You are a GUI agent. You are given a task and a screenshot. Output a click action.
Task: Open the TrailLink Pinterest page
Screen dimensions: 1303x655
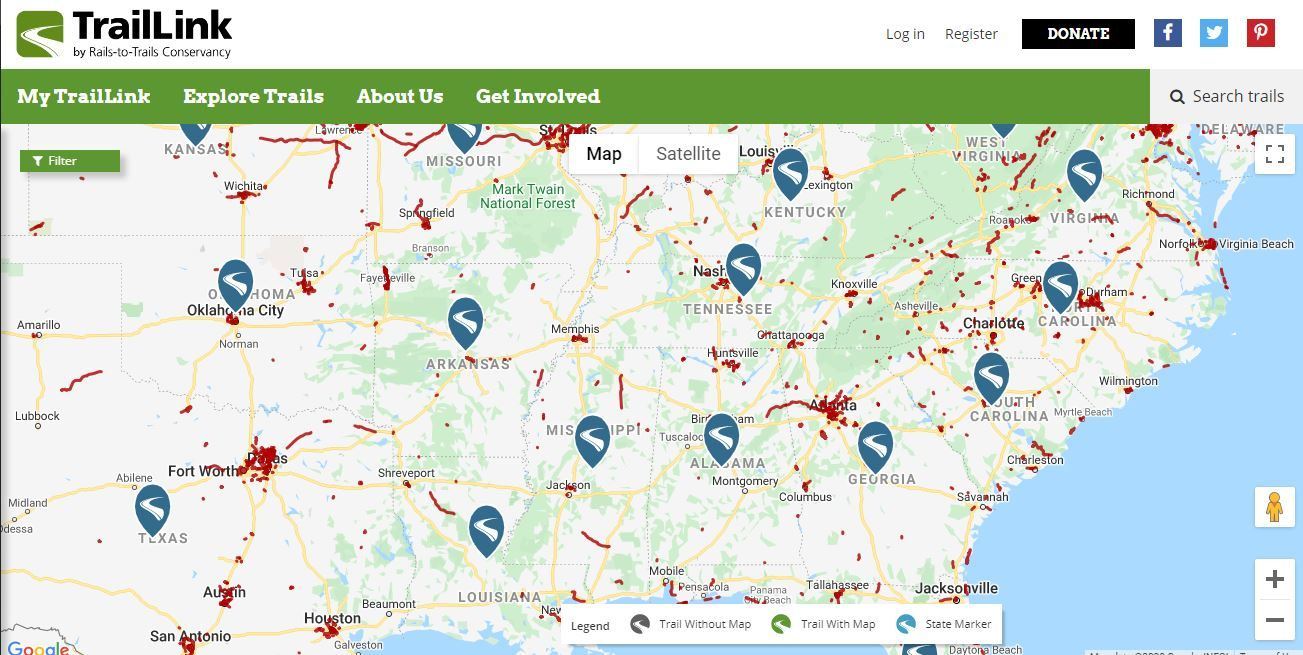click(x=1261, y=33)
